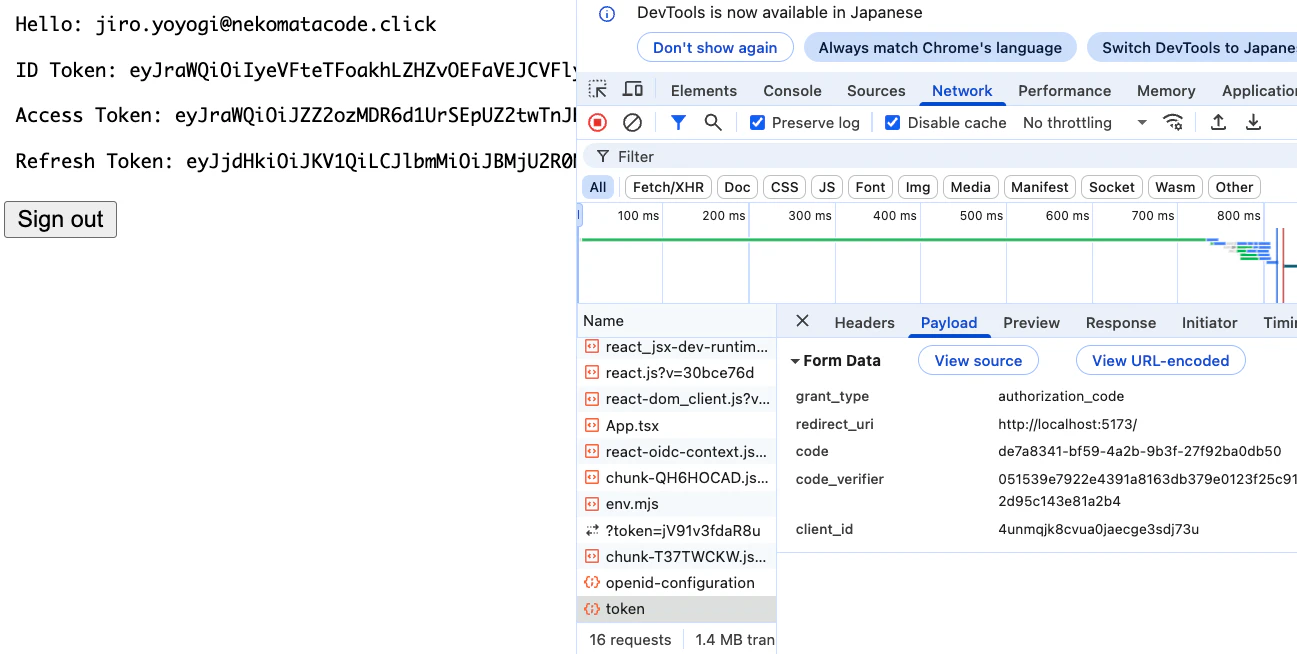This screenshot has height=654, width=1297.
Task: Click Always match Chrome's language button
Action: coord(940,47)
